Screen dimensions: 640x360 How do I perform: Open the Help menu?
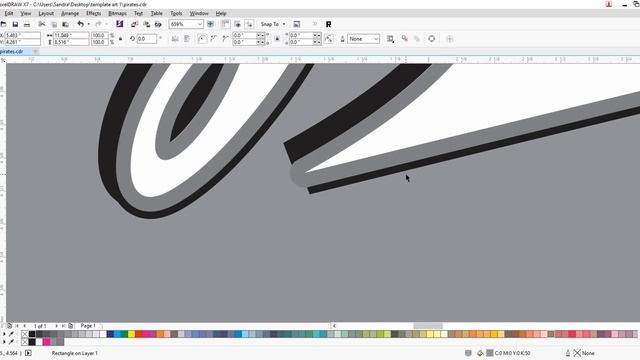(221, 13)
